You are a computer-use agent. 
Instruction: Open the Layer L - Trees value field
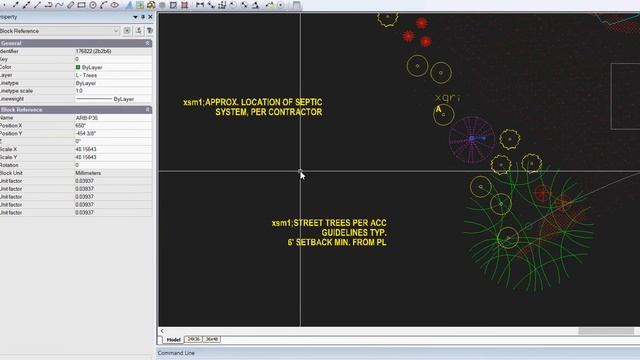(113, 75)
